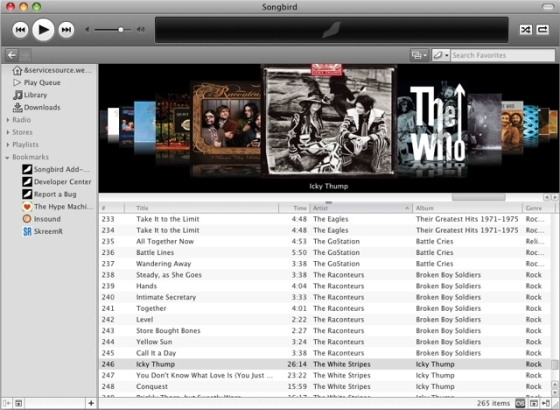Toggle repeat mode

point(542,30)
